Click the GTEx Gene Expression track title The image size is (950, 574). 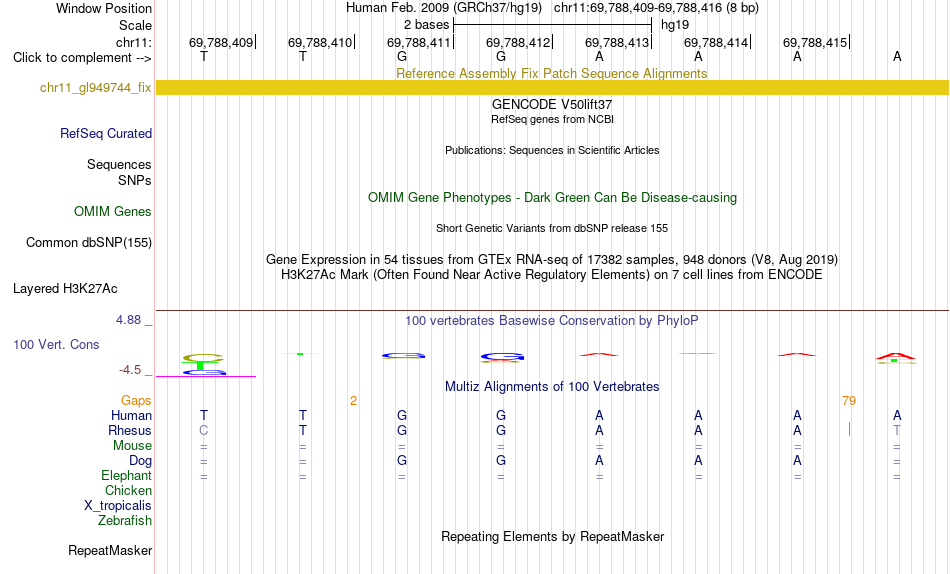point(552,259)
